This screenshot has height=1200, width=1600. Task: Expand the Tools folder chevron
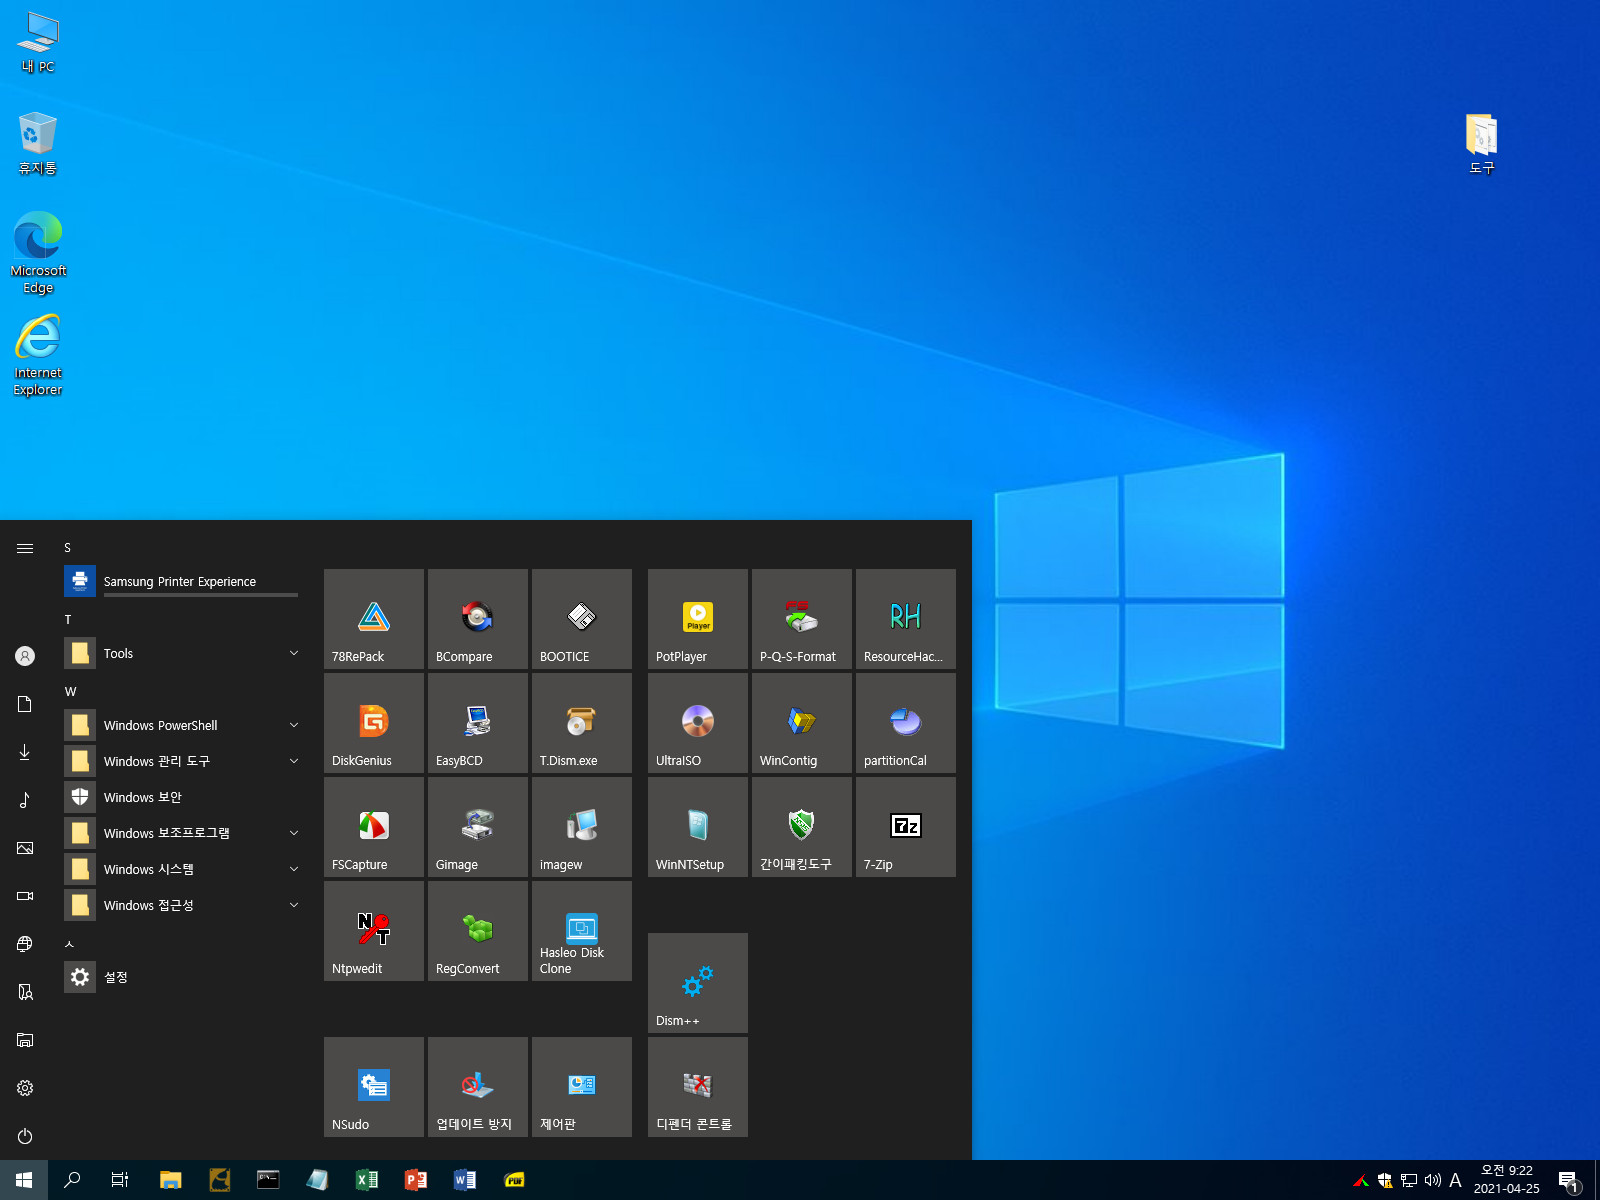[x=294, y=653]
